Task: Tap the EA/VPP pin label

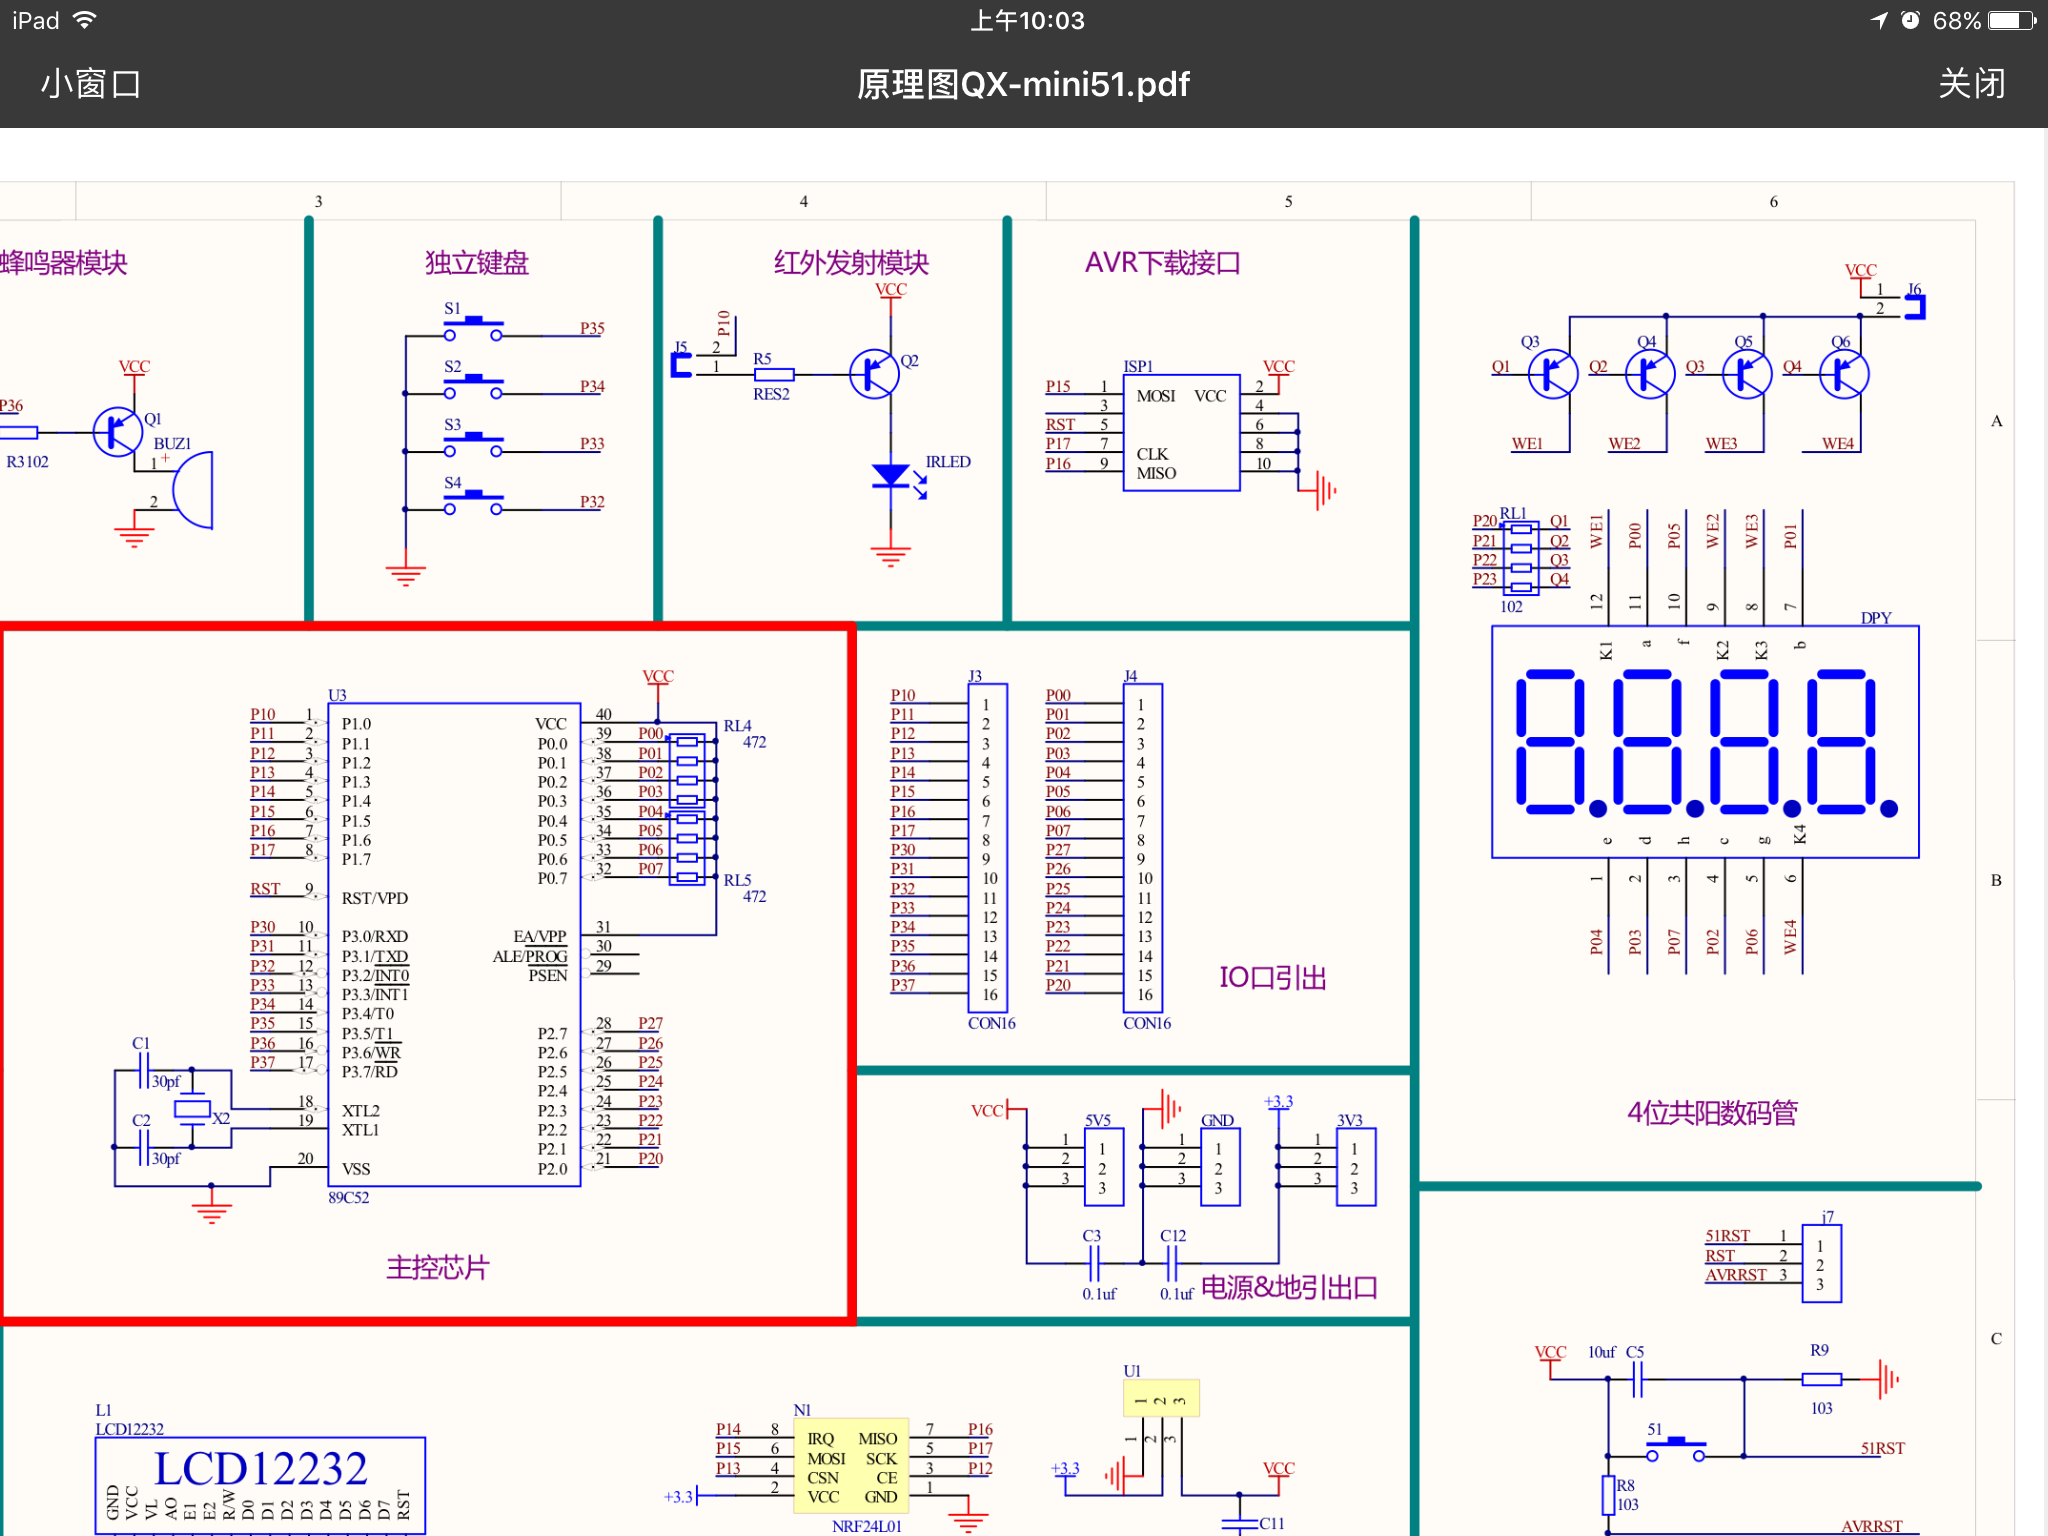Action: [540, 936]
